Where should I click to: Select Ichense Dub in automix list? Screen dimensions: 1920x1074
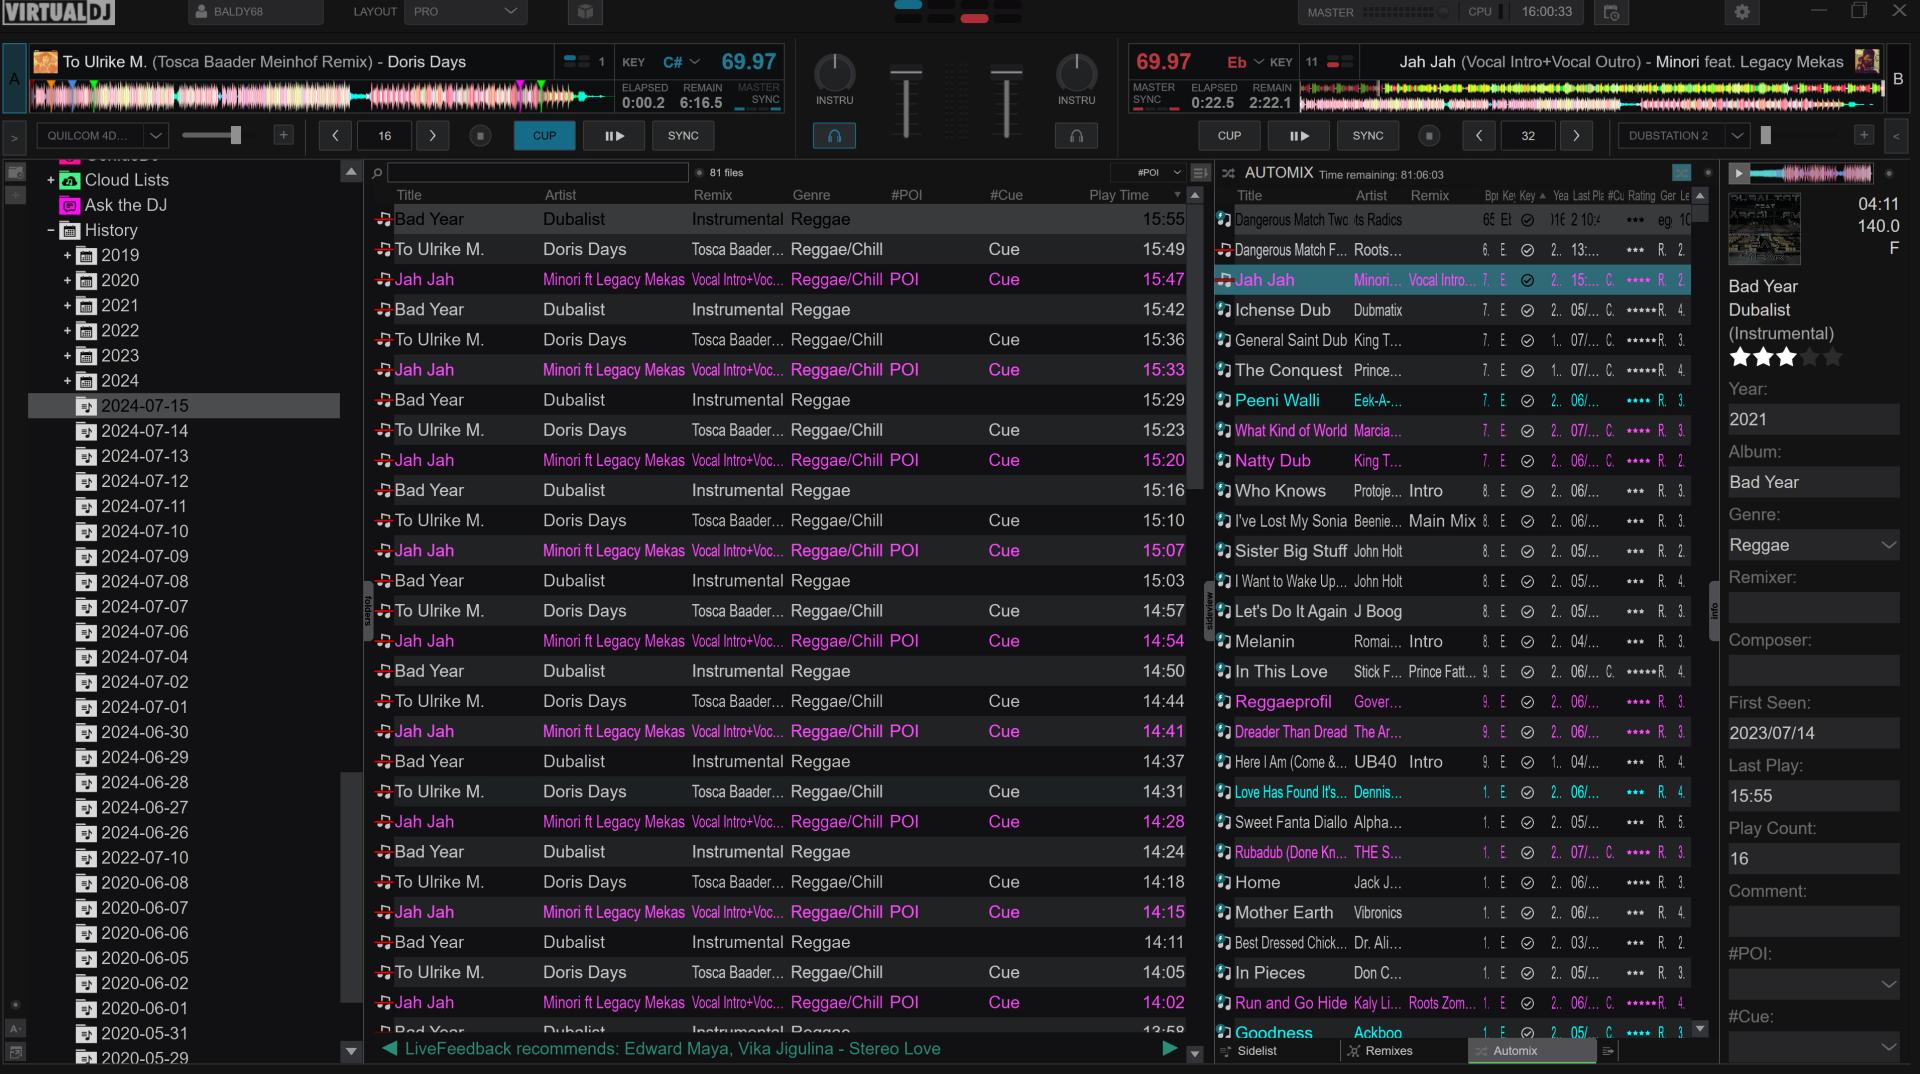pyautogui.click(x=1452, y=310)
